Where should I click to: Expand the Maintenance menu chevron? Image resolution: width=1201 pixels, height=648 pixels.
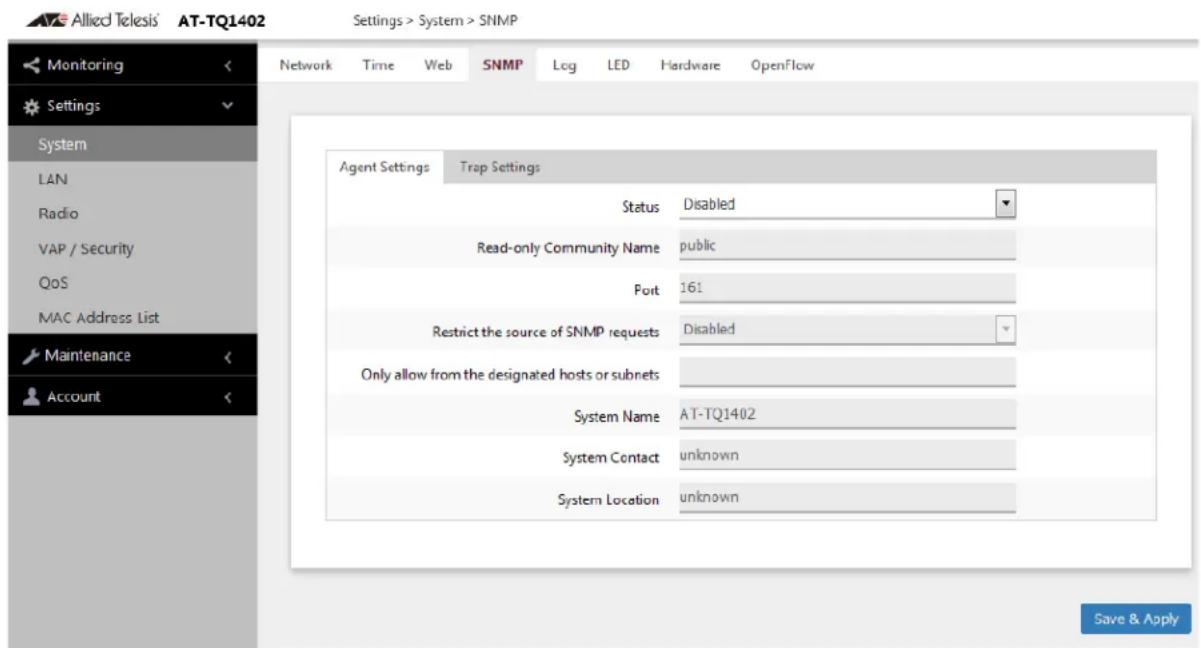point(228,357)
